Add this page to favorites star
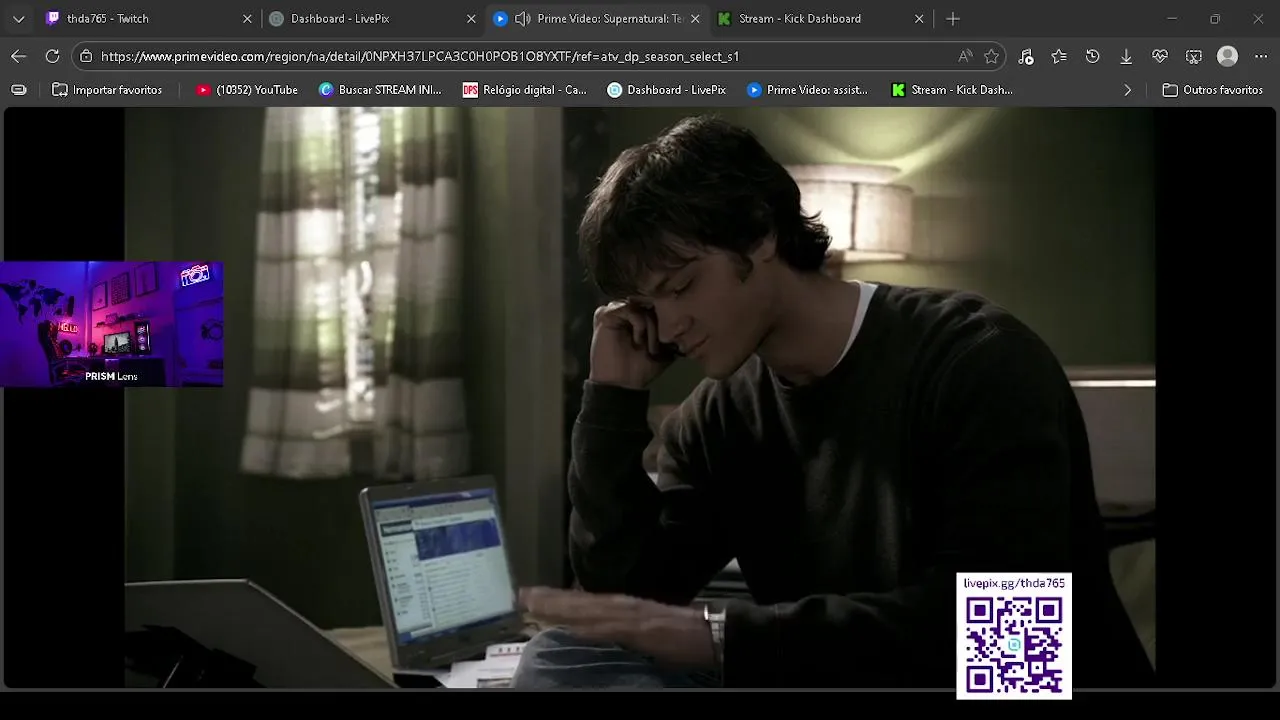The width and height of the screenshot is (1280, 720). pyautogui.click(x=991, y=56)
